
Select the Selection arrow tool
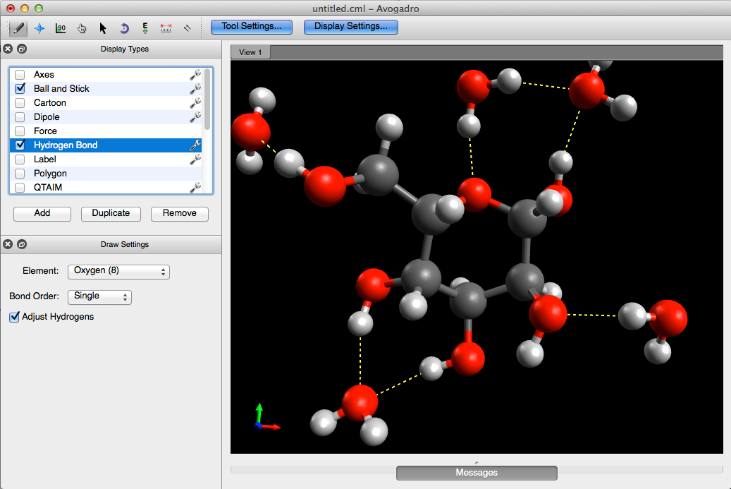click(102, 27)
